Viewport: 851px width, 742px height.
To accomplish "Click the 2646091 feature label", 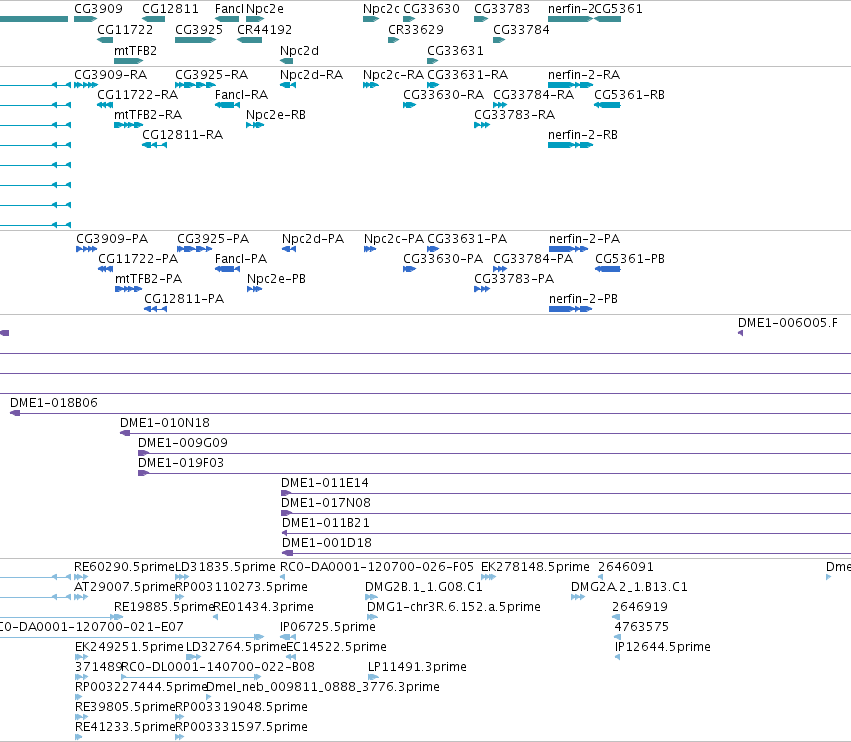I will click(x=626, y=568).
